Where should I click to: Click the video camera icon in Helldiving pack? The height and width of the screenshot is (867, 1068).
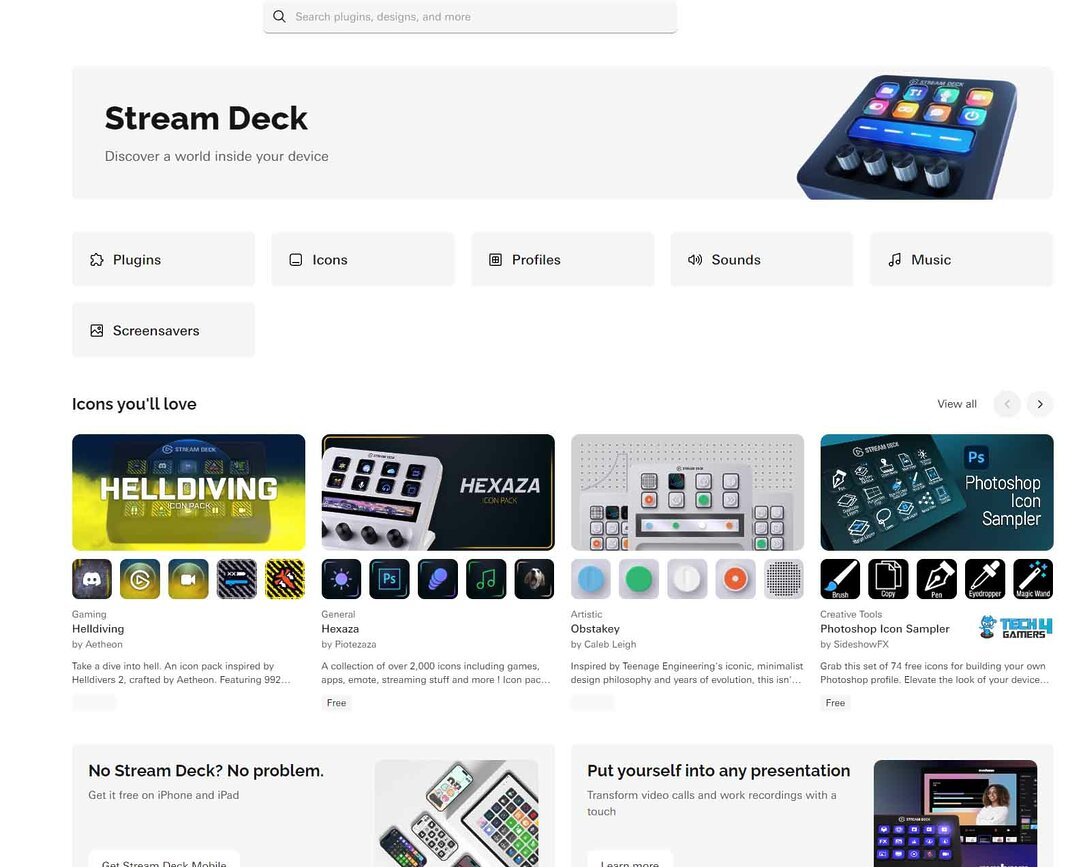coord(188,579)
